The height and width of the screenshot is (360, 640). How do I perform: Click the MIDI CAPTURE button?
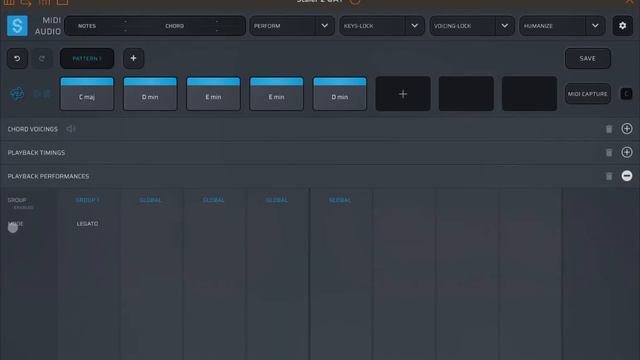[588, 94]
